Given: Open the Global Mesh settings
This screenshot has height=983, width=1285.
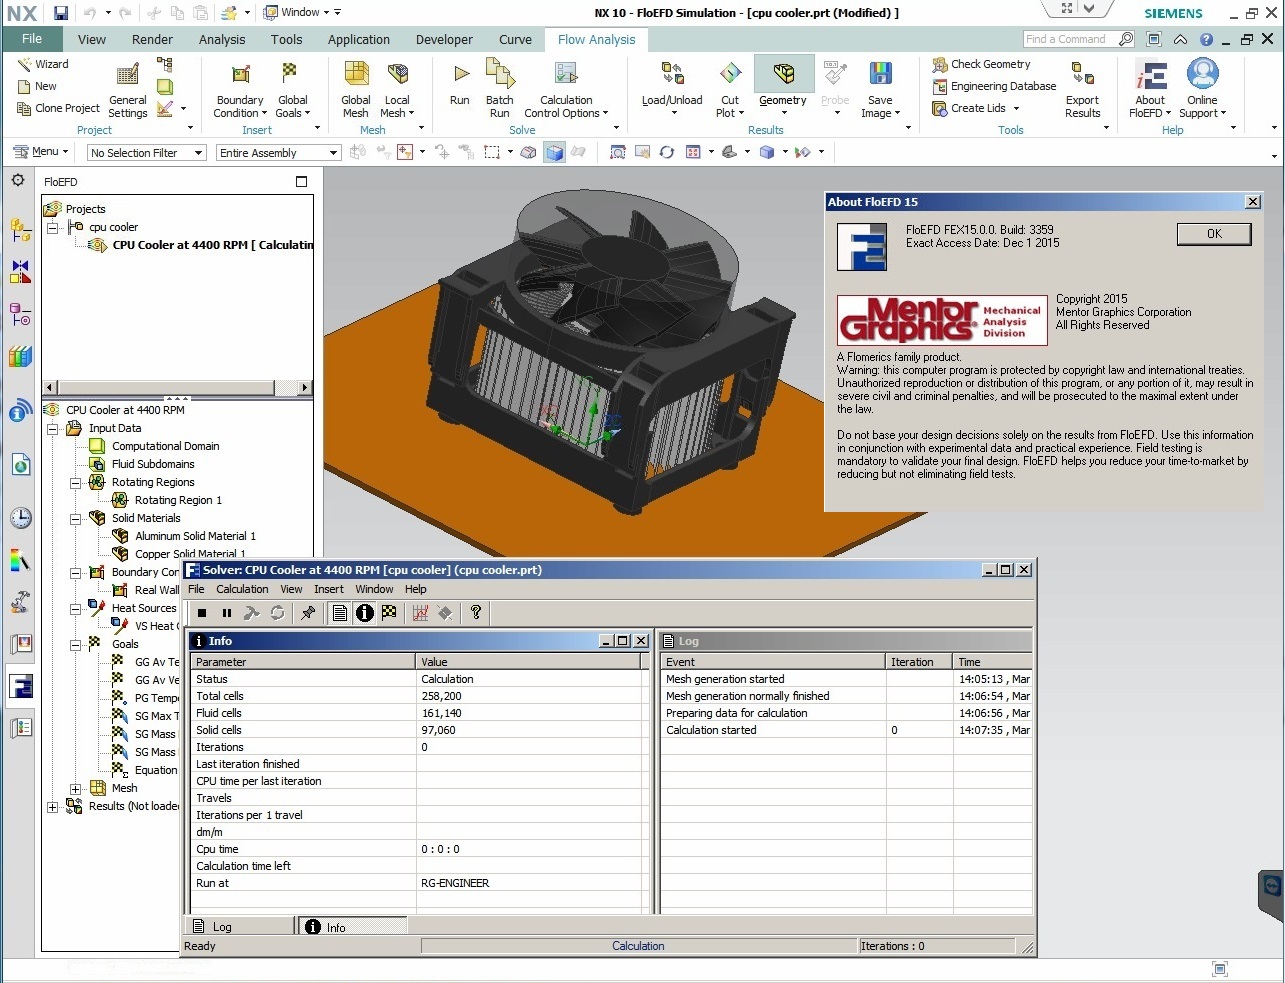Looking at the screenshot, I should click(356, 89).
